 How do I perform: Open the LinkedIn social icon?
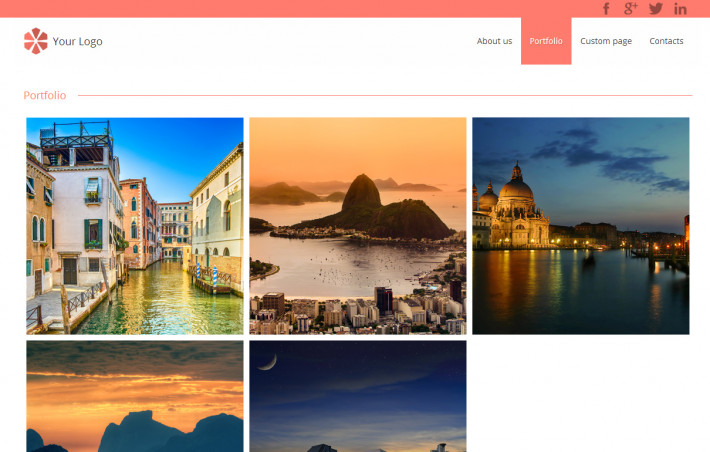(680, 9)
